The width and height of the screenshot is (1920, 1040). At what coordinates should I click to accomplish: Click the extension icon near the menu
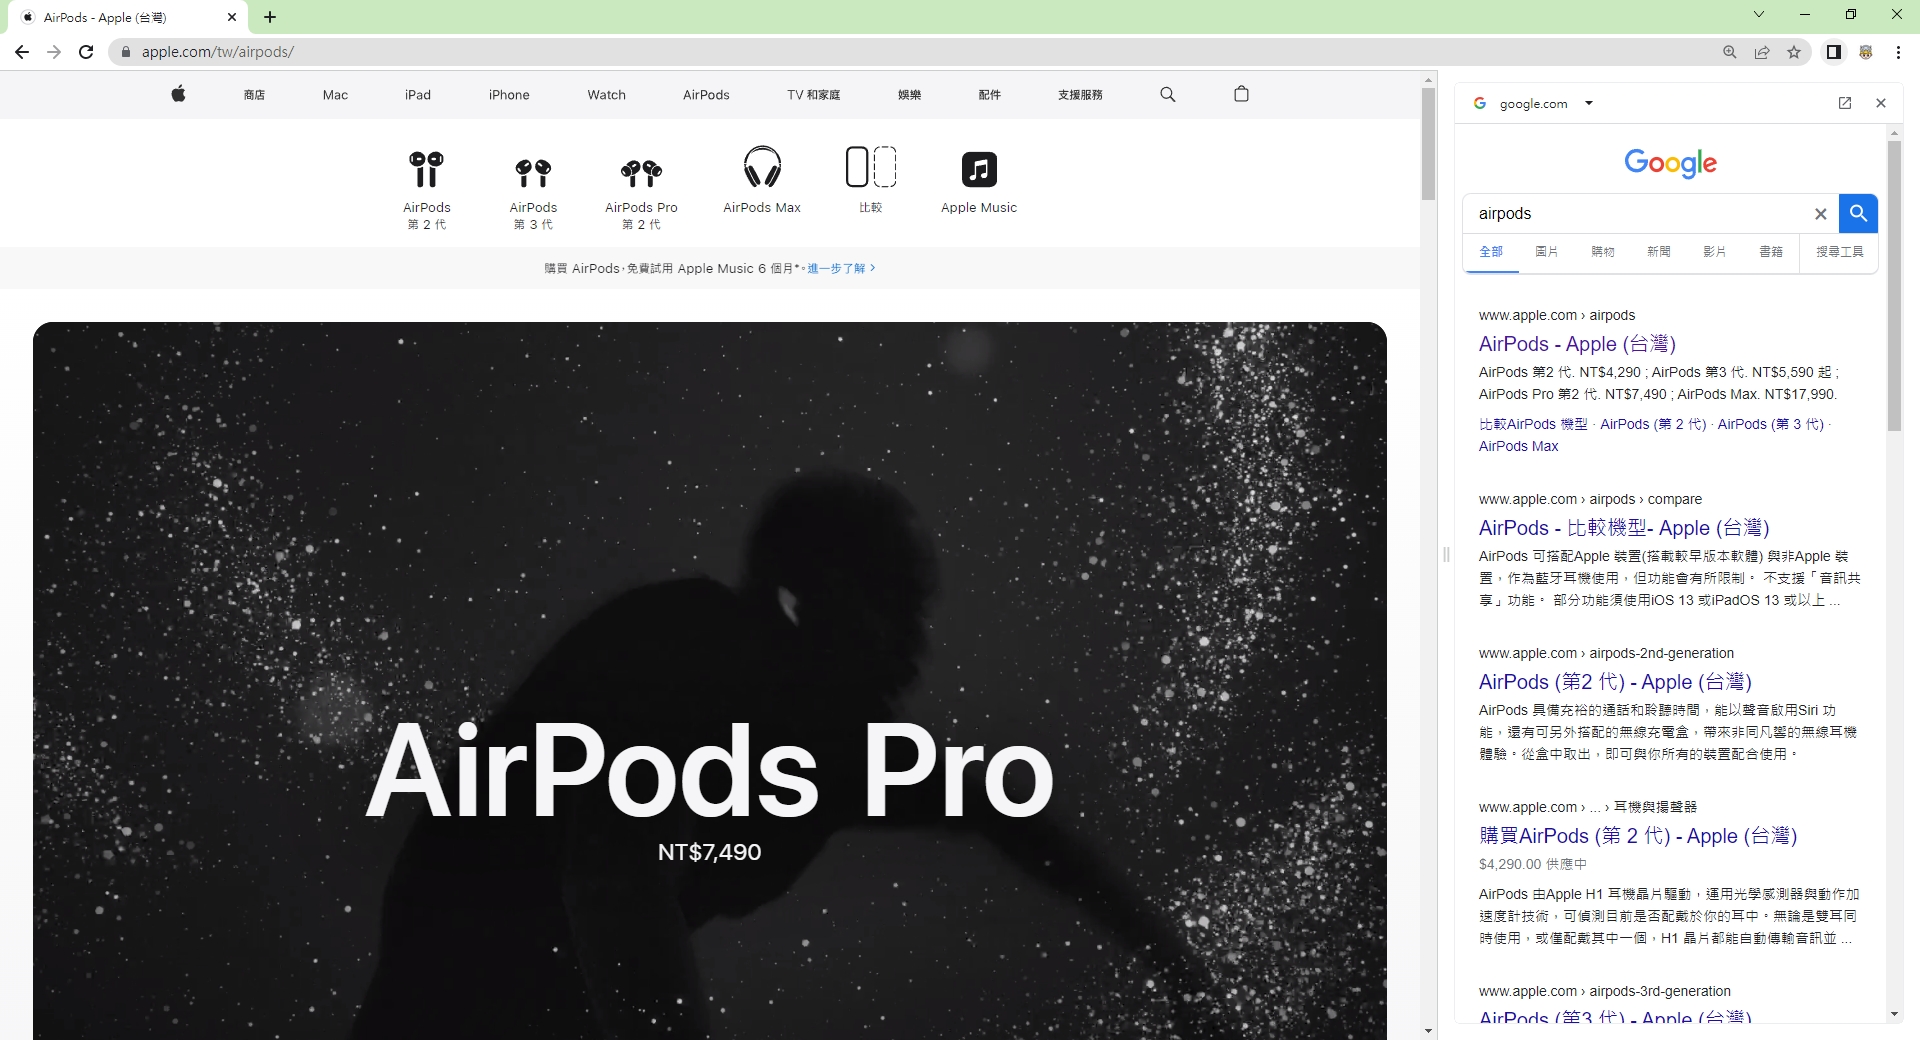[x=1865, y=52]
